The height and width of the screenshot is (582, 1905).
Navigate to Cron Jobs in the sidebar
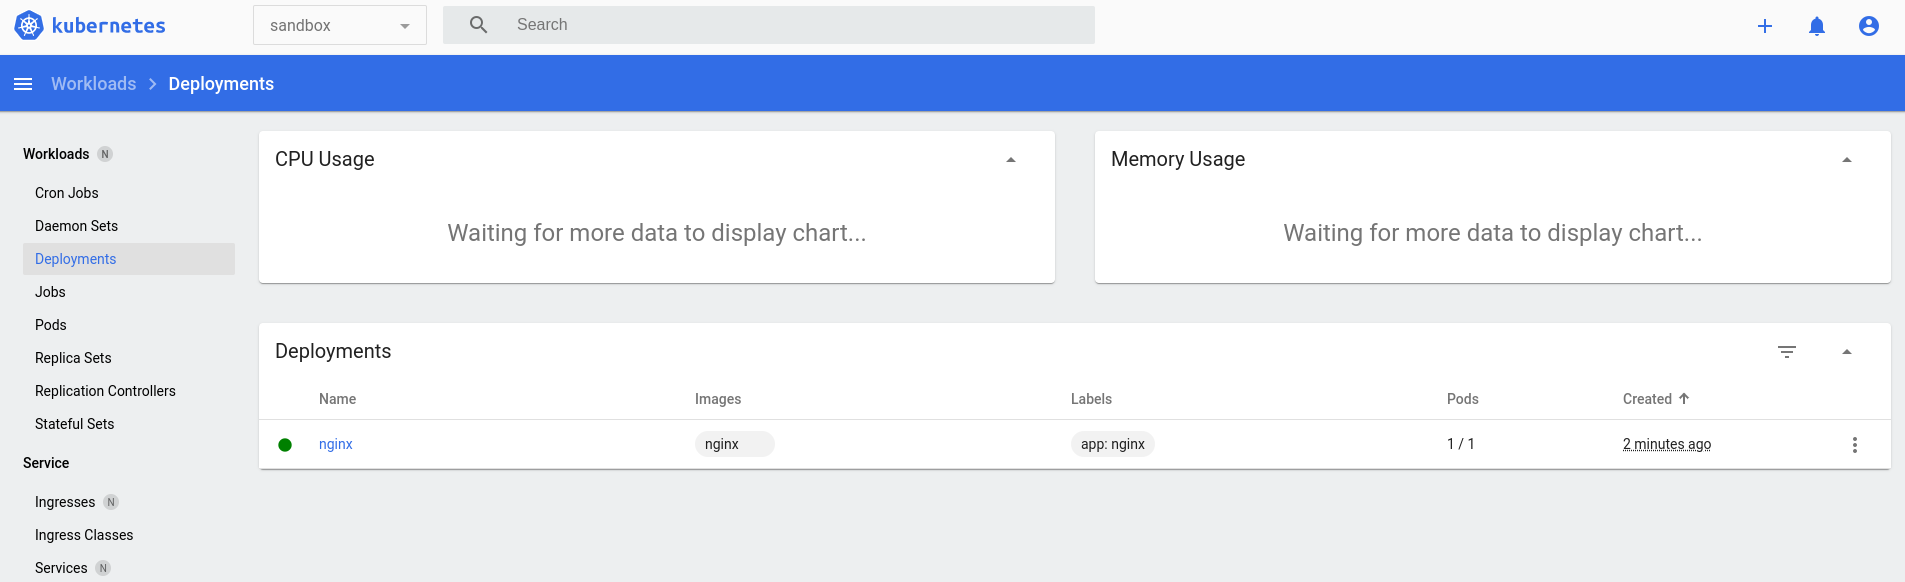[x=66, y=192]
